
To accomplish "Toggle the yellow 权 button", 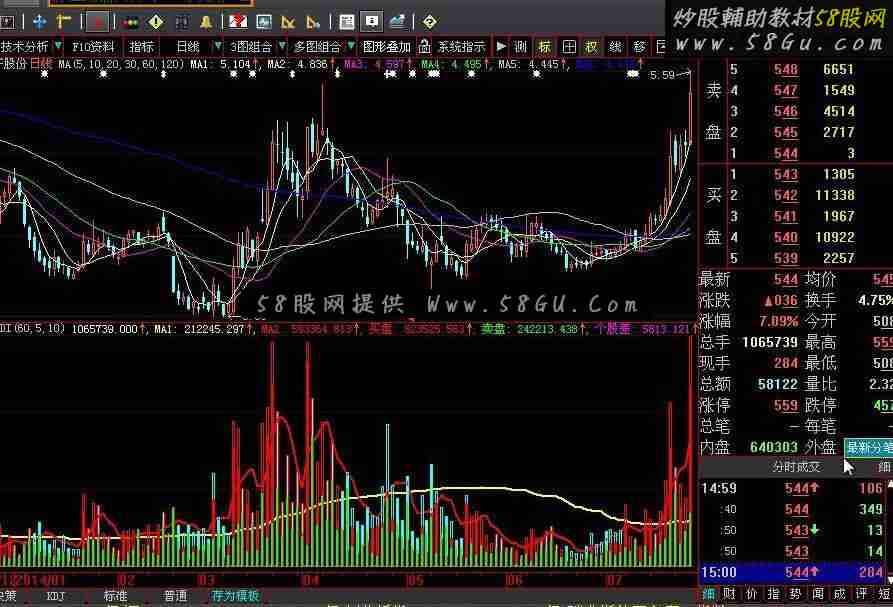I will [592, 47].
